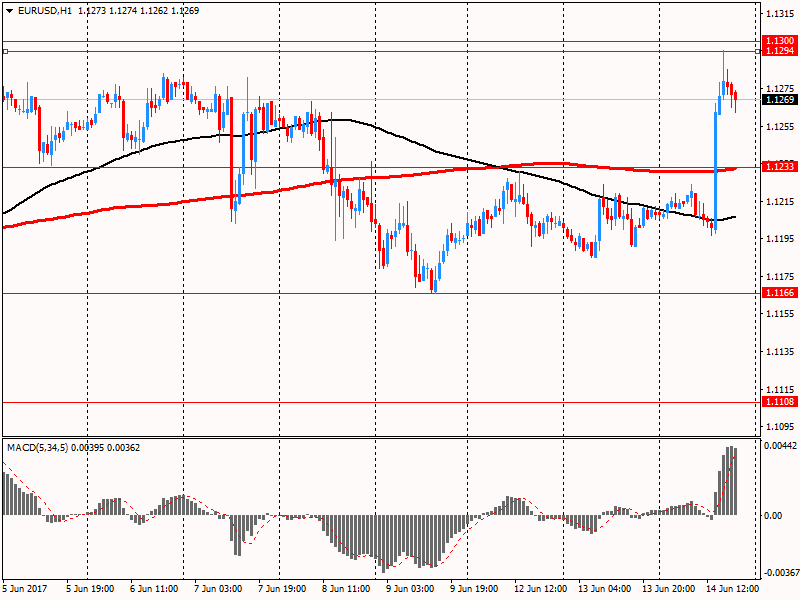800x600 pixels.
Task: Open the chart menu triangle beside EURUSD,H1
Action: [10, 11]
